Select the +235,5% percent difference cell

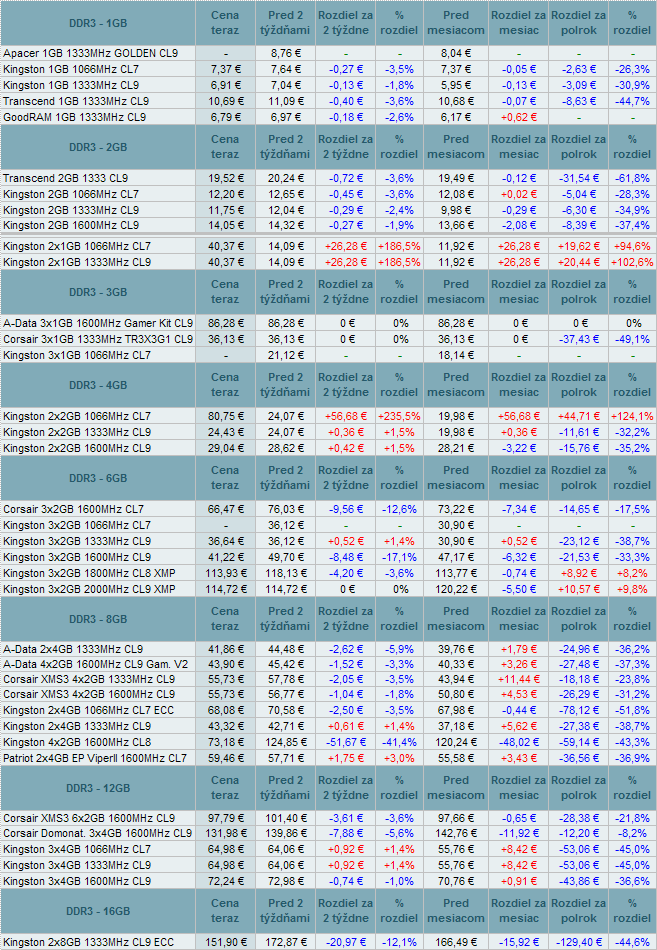[x=398, y=416]
